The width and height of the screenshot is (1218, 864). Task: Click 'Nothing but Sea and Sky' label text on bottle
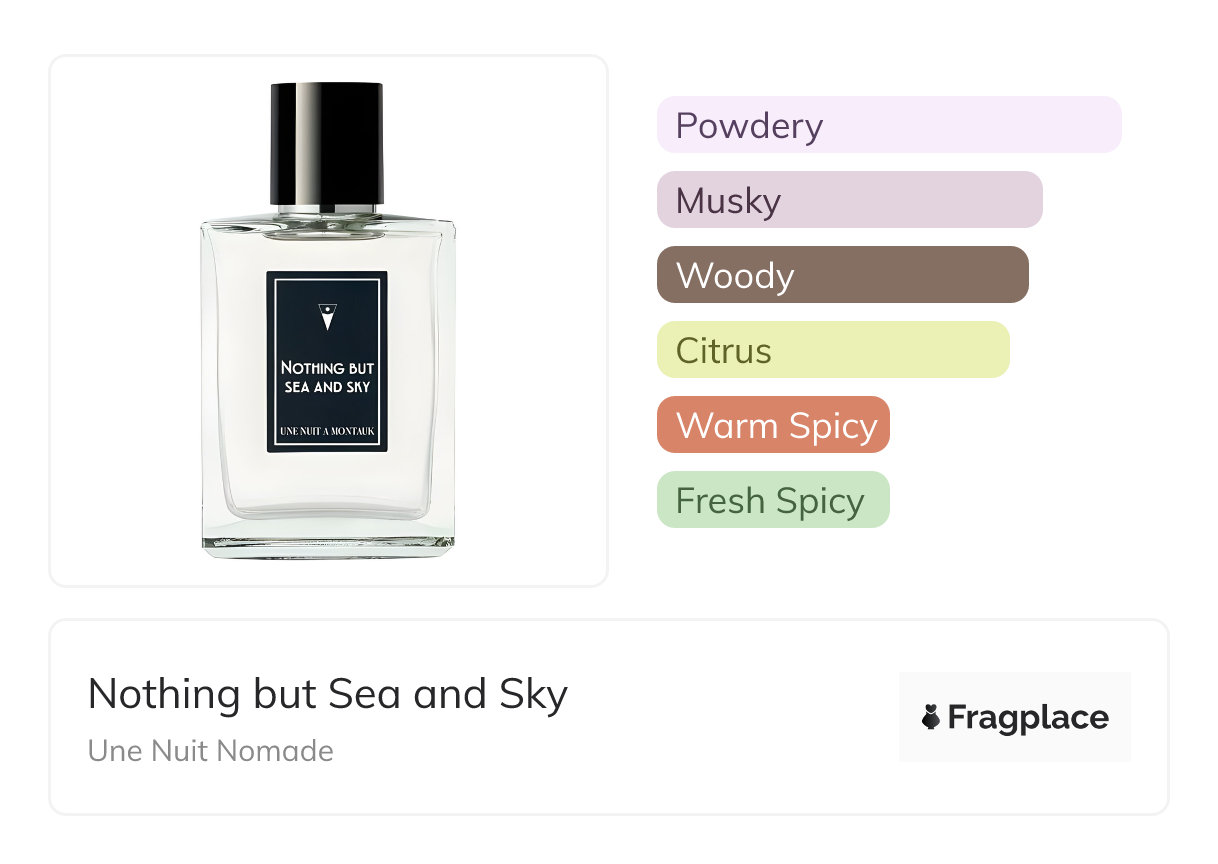327,377
